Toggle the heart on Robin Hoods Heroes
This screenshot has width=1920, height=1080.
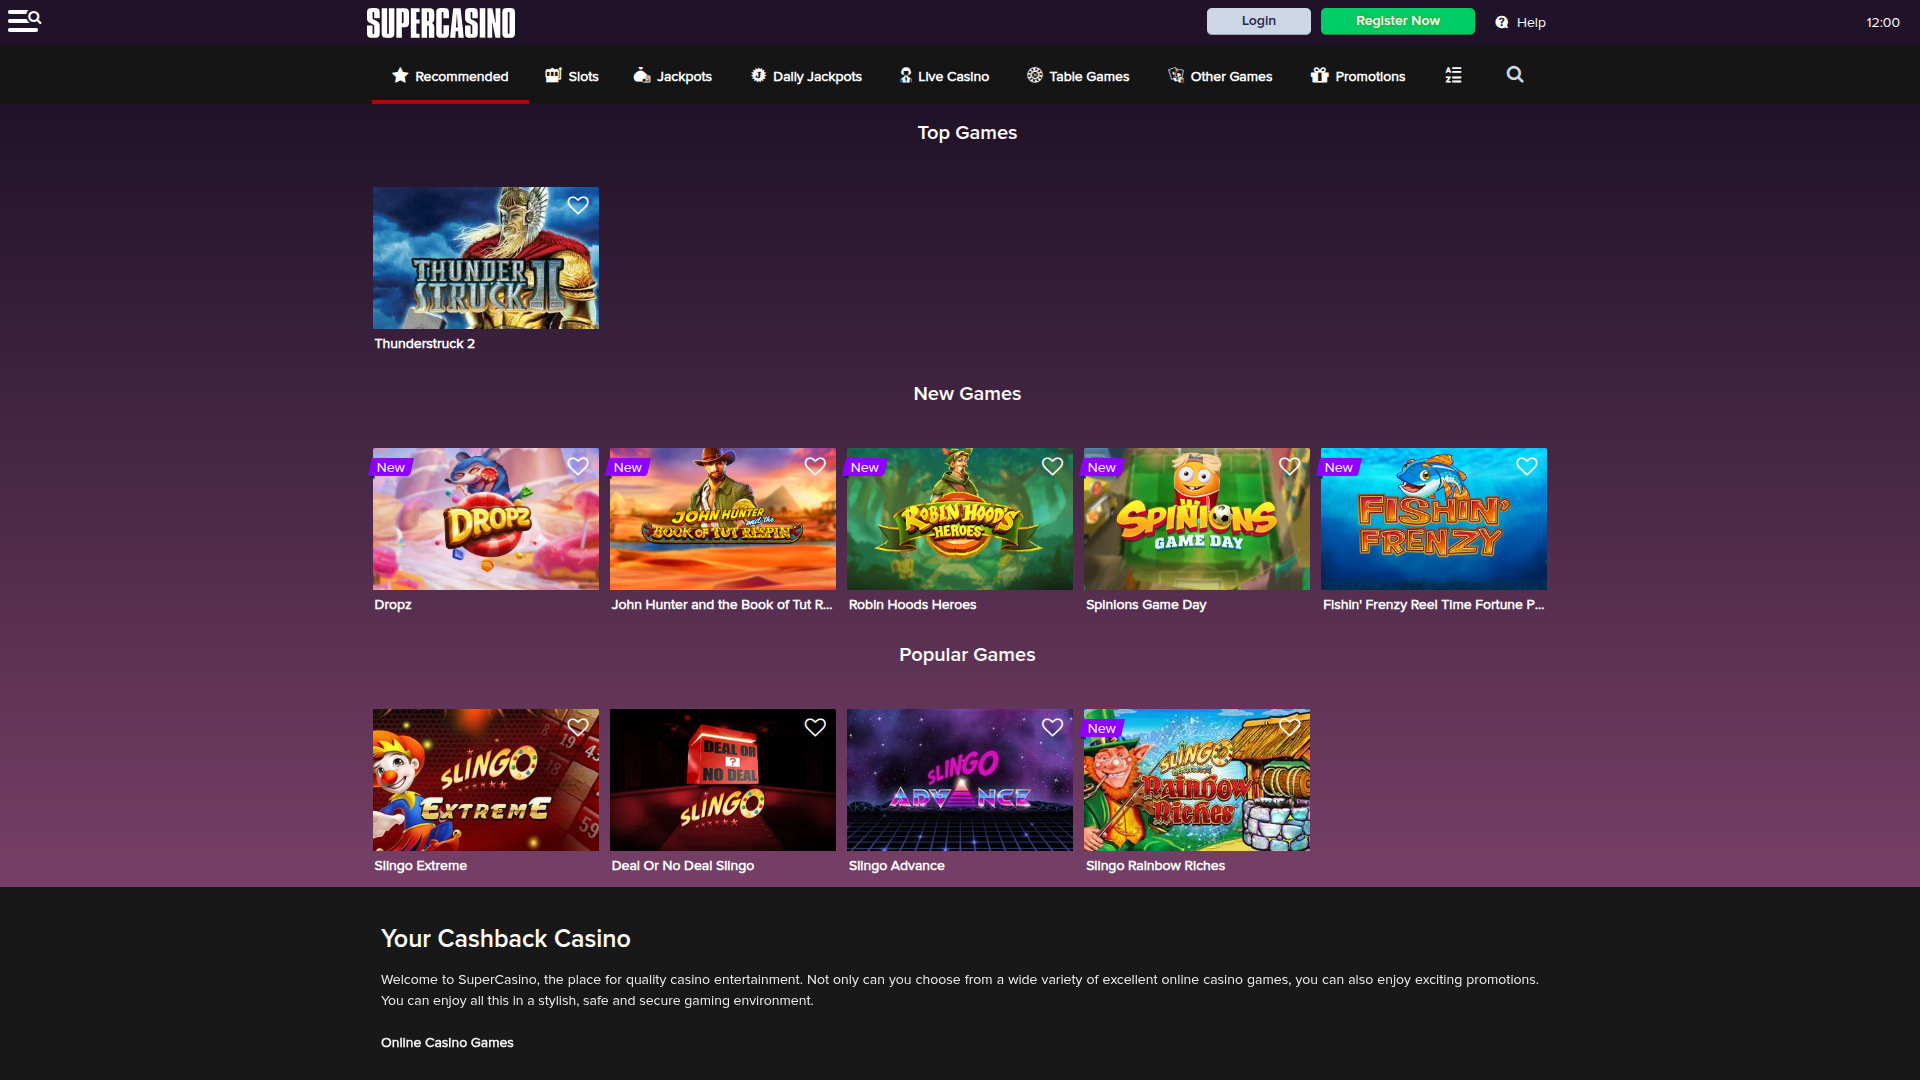point(1051,465)
